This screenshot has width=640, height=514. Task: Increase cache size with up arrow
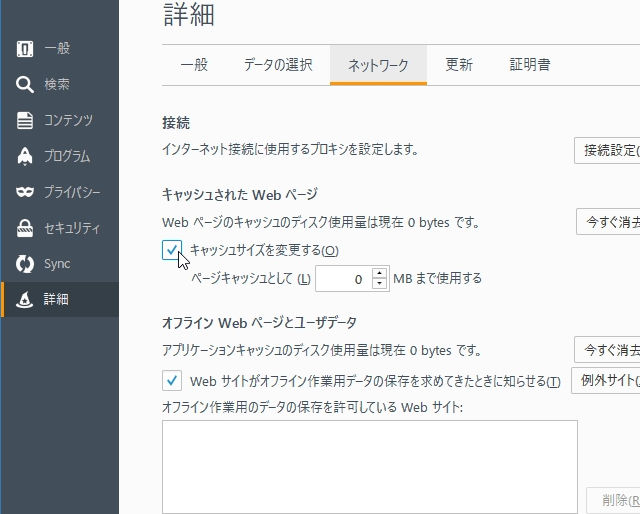380,273
